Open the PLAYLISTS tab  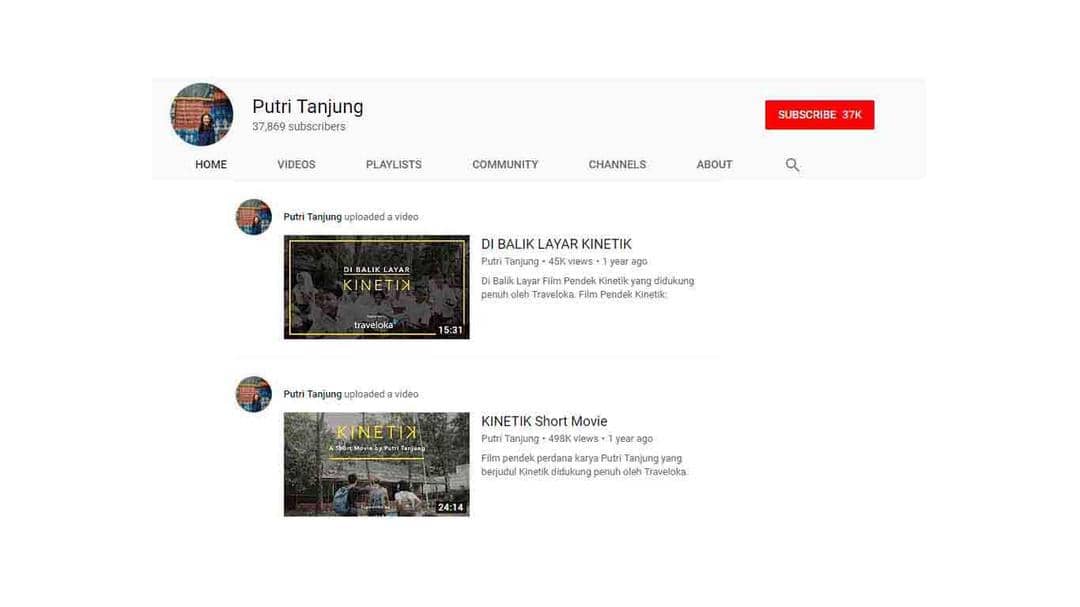[x=393, y=165]
